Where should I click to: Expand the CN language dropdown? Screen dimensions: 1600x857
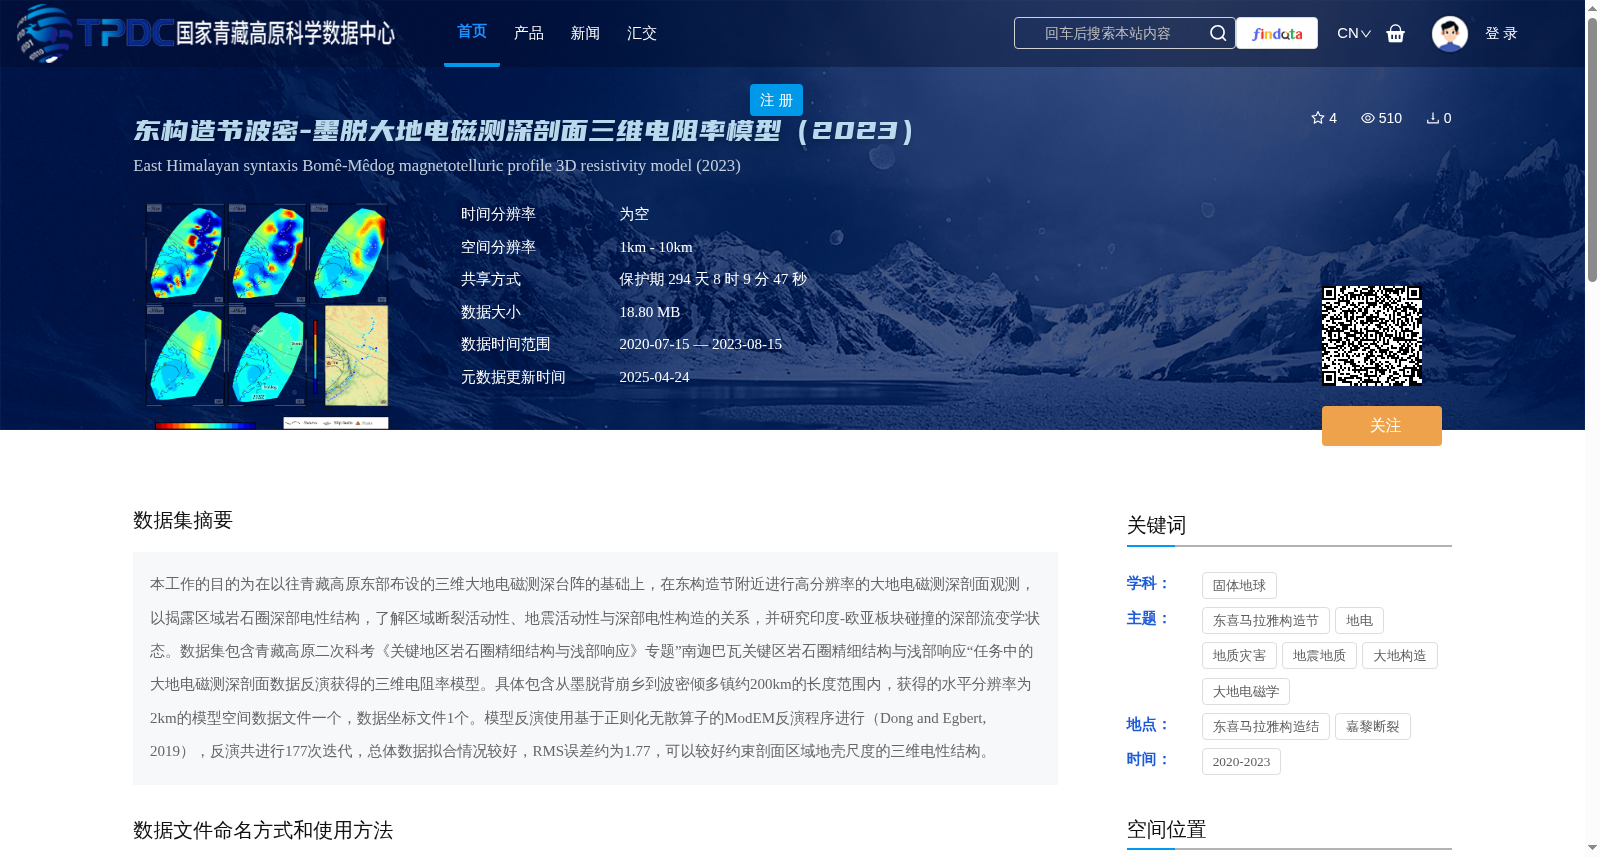[1354, 33]
